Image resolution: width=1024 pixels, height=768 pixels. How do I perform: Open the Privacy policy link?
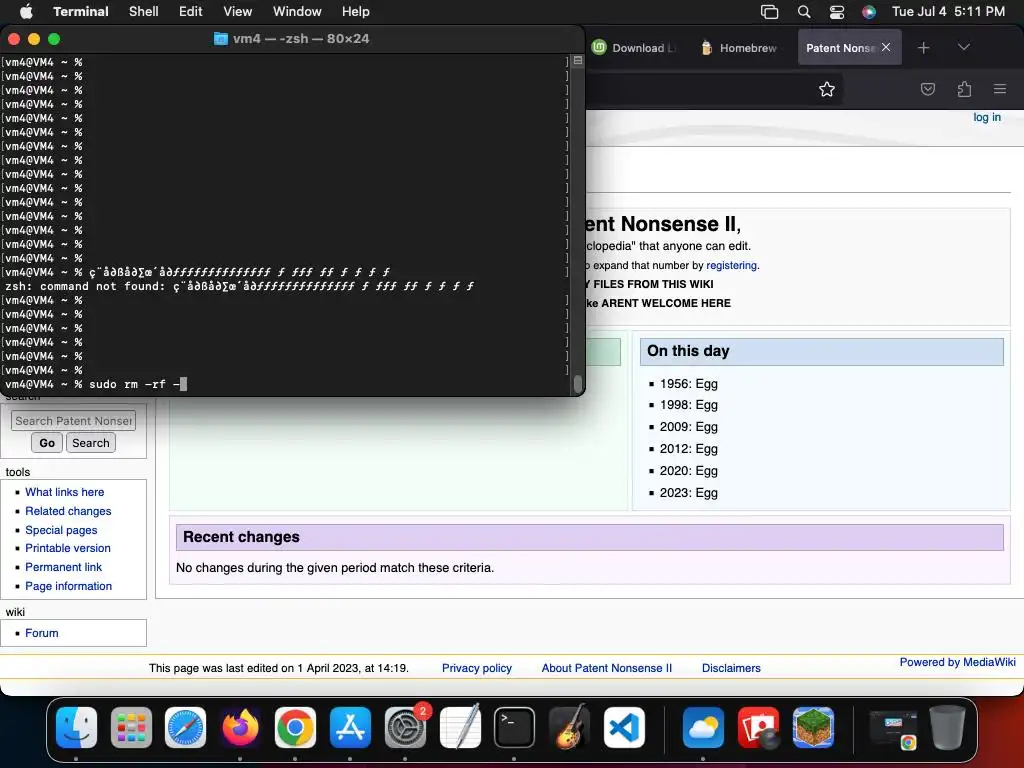(477, 668)
